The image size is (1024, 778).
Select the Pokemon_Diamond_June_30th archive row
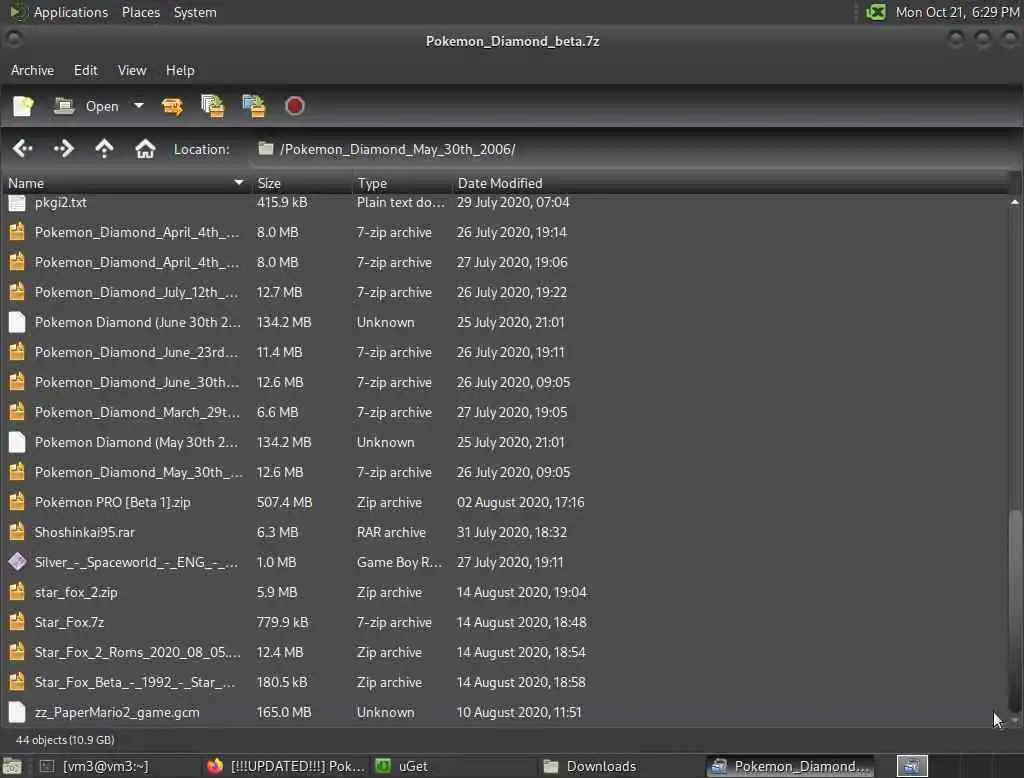coord(506,382)
